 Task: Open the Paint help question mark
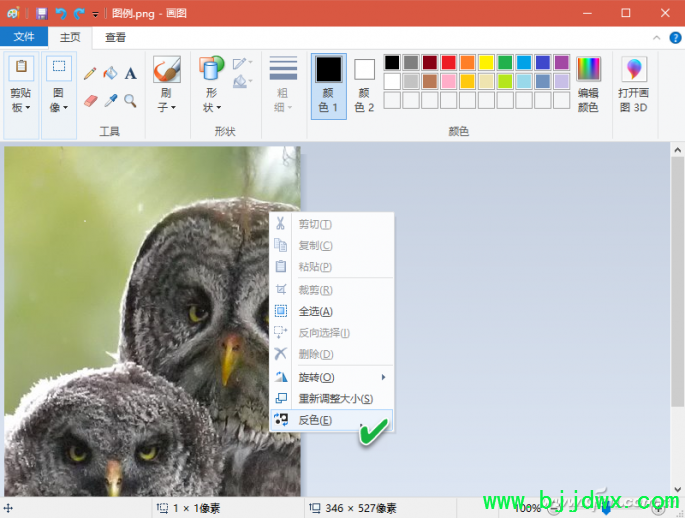[x=675, y=38]
